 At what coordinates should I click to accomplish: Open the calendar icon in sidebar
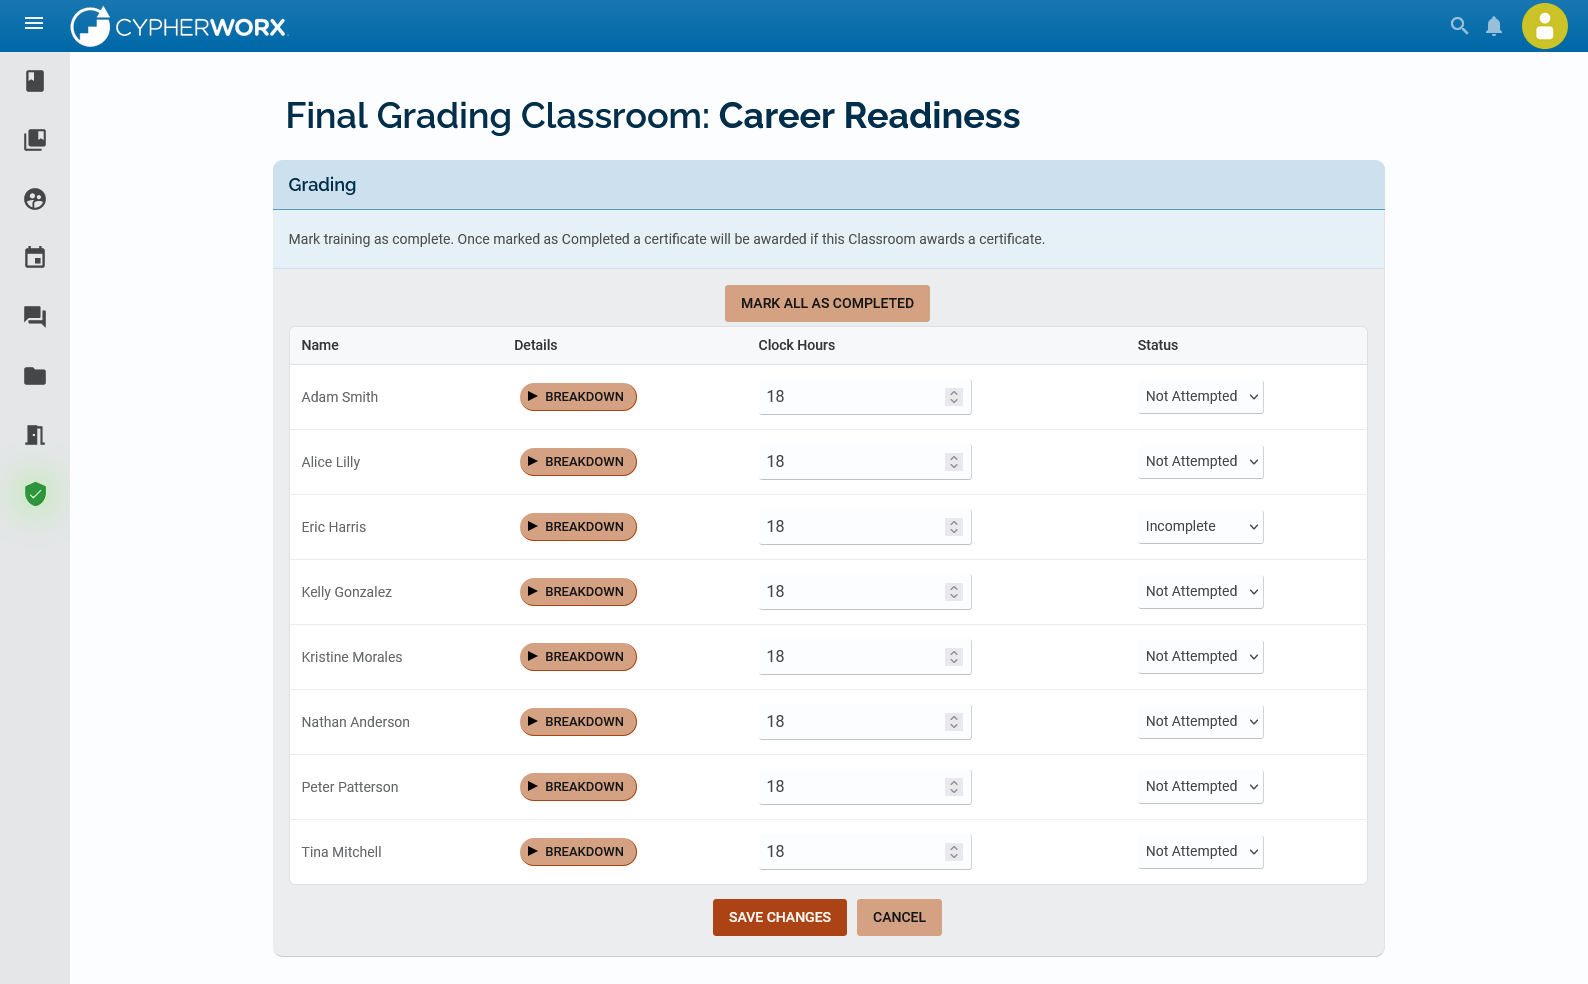35,258
